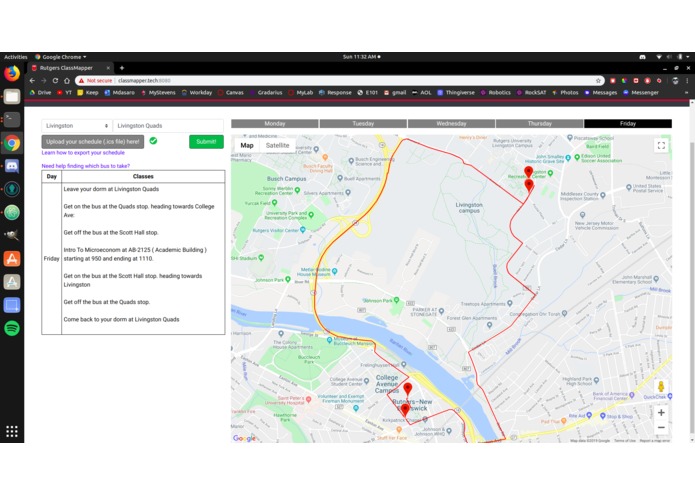The width and height of the screenshot is (695, 494).
Task: Show more bookmarks overflow chevron
Action: tap(687, 93)
